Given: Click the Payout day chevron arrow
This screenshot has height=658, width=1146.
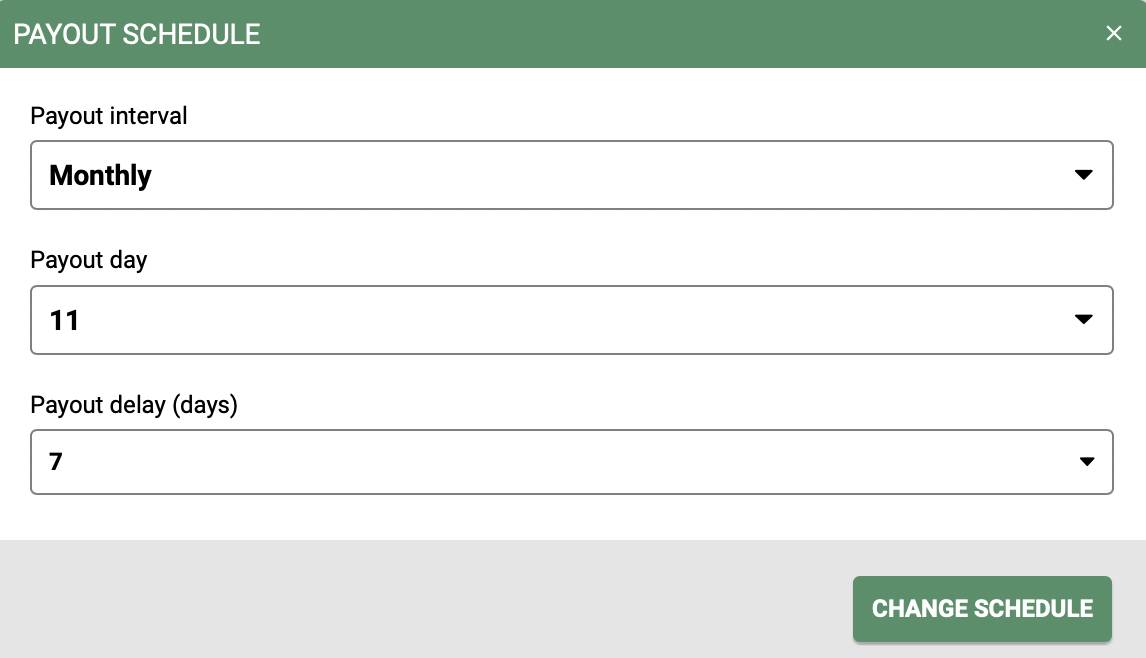Looking at the screenshot, I should point(1084,320).
